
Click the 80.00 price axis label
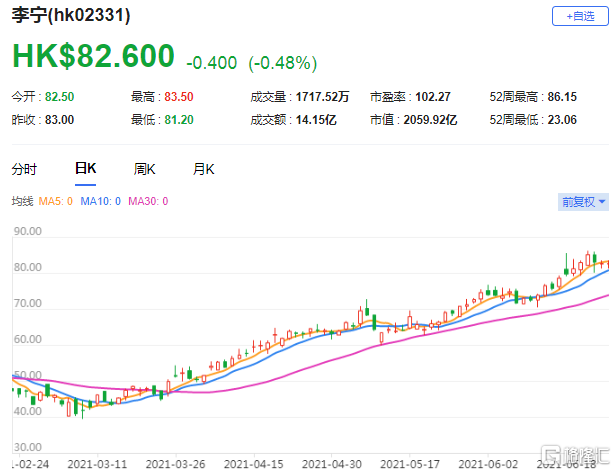(28, 267)
